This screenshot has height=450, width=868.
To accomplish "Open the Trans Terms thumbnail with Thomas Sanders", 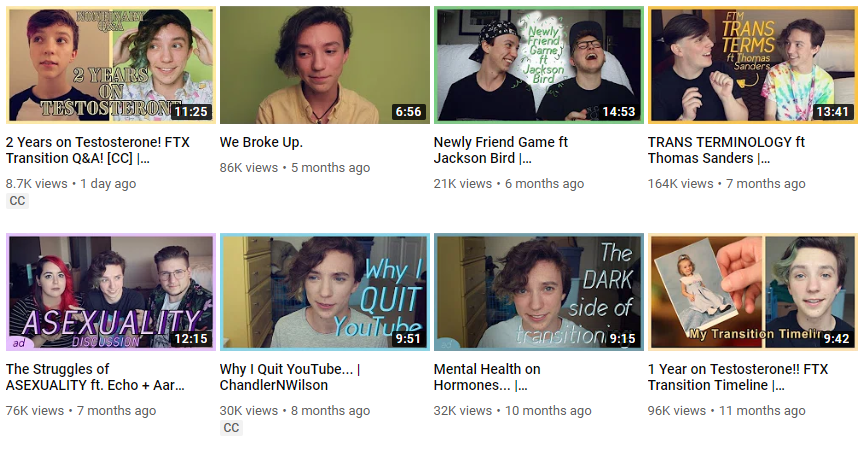I will click(753, 65).
